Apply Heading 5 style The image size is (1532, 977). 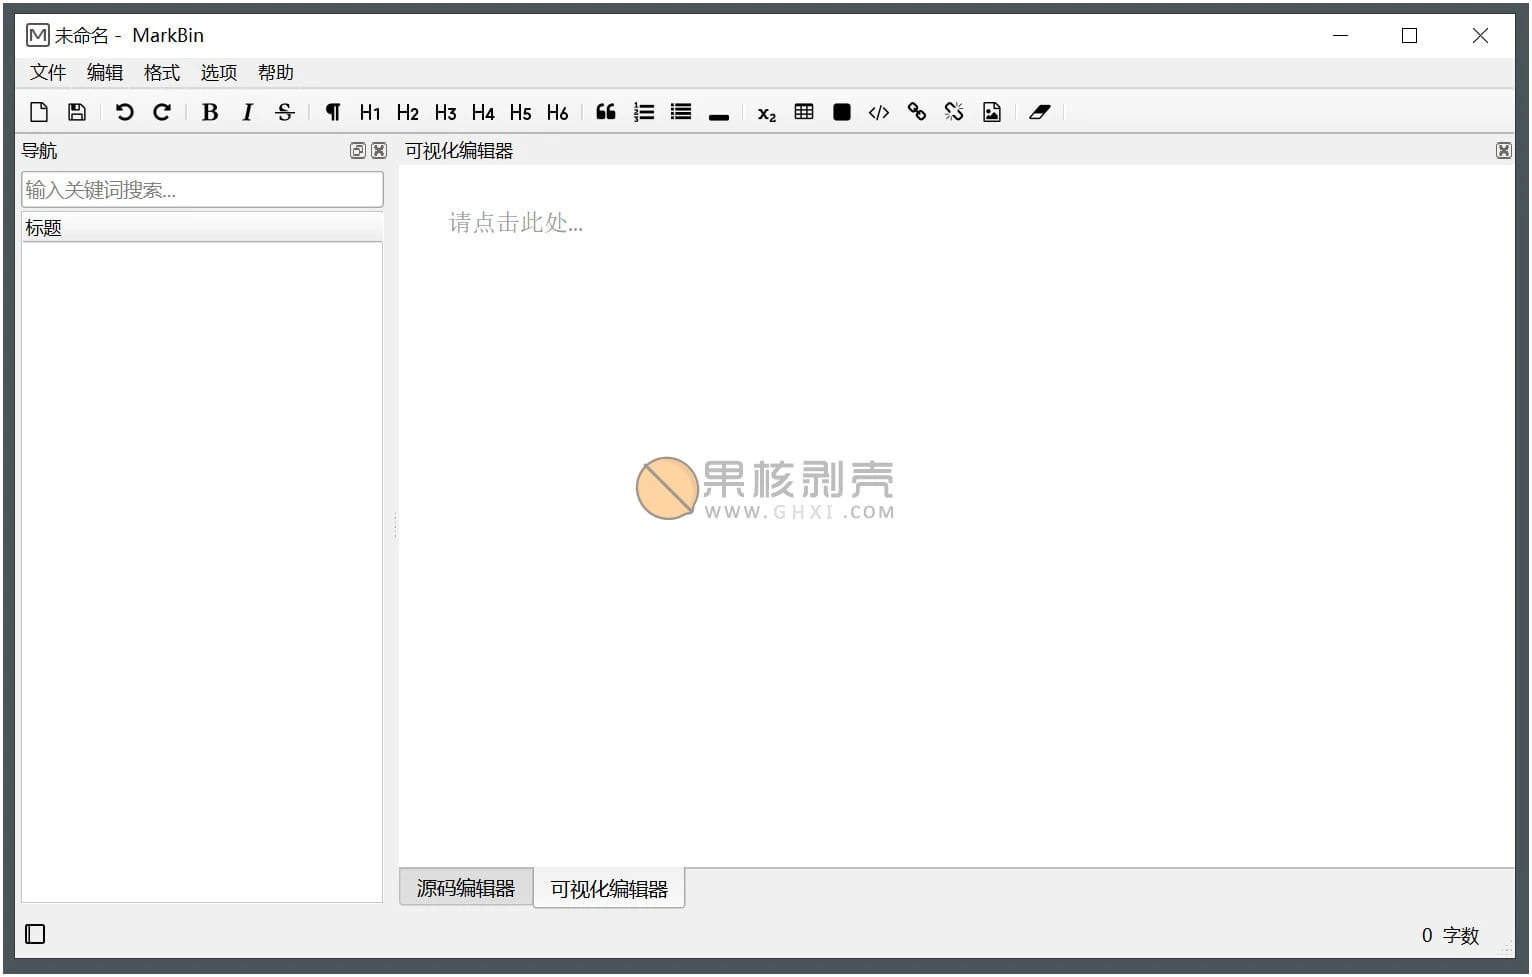point(520,112)
